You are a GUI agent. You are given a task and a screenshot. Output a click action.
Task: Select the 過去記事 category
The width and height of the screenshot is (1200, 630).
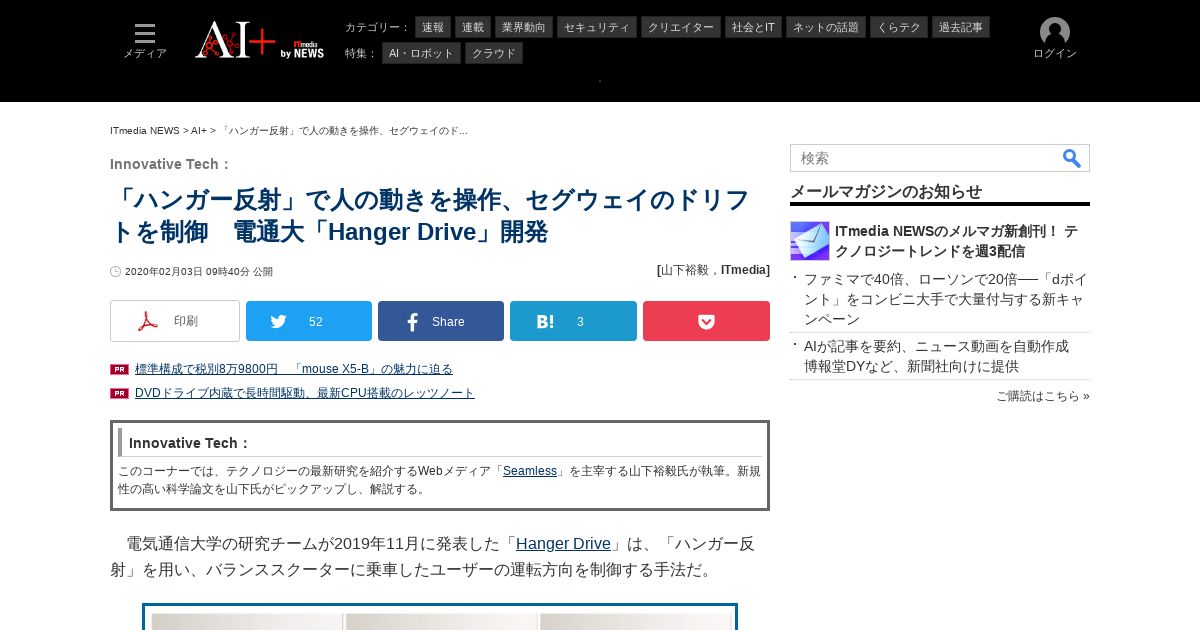tap(961, 27)
